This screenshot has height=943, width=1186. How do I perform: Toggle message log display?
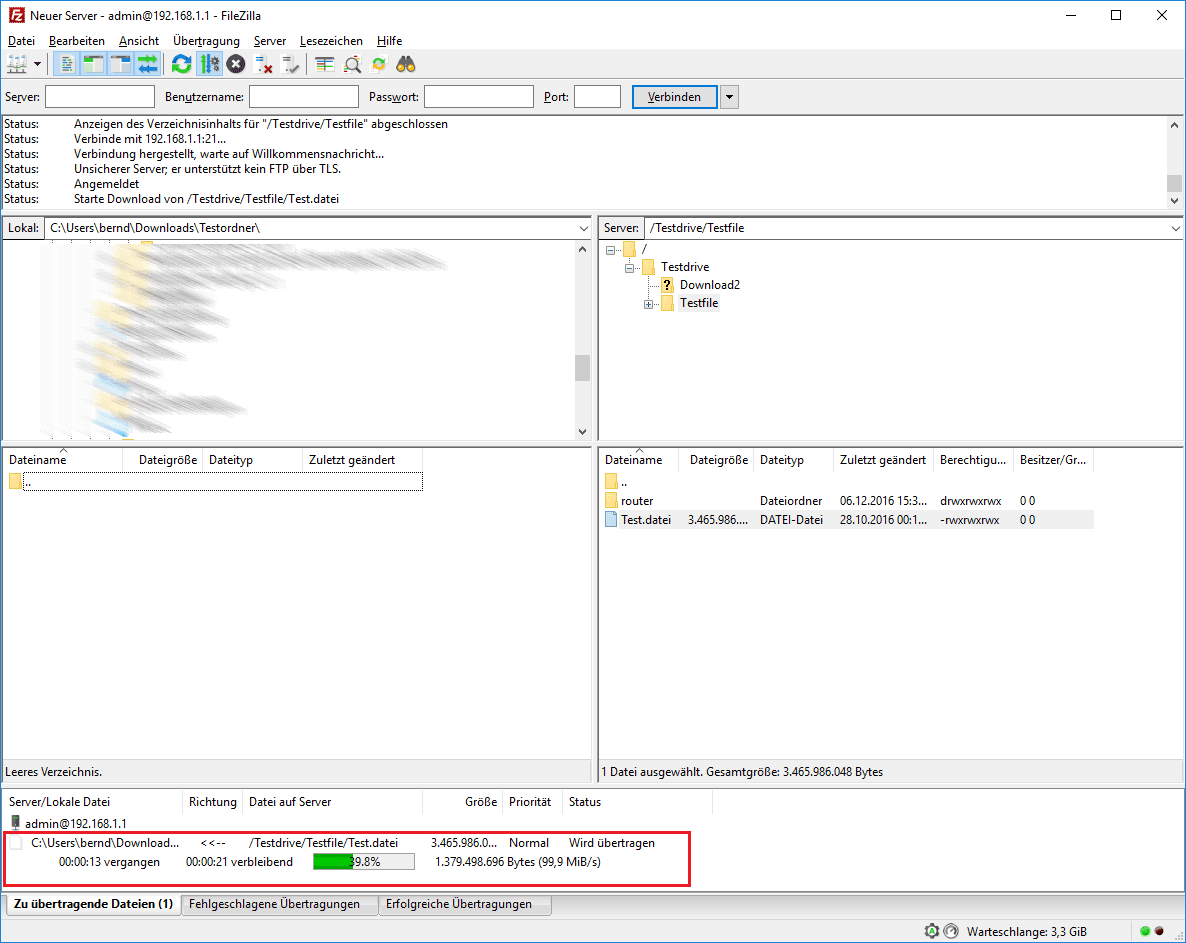pyautogui.click(x=67, y=64)
